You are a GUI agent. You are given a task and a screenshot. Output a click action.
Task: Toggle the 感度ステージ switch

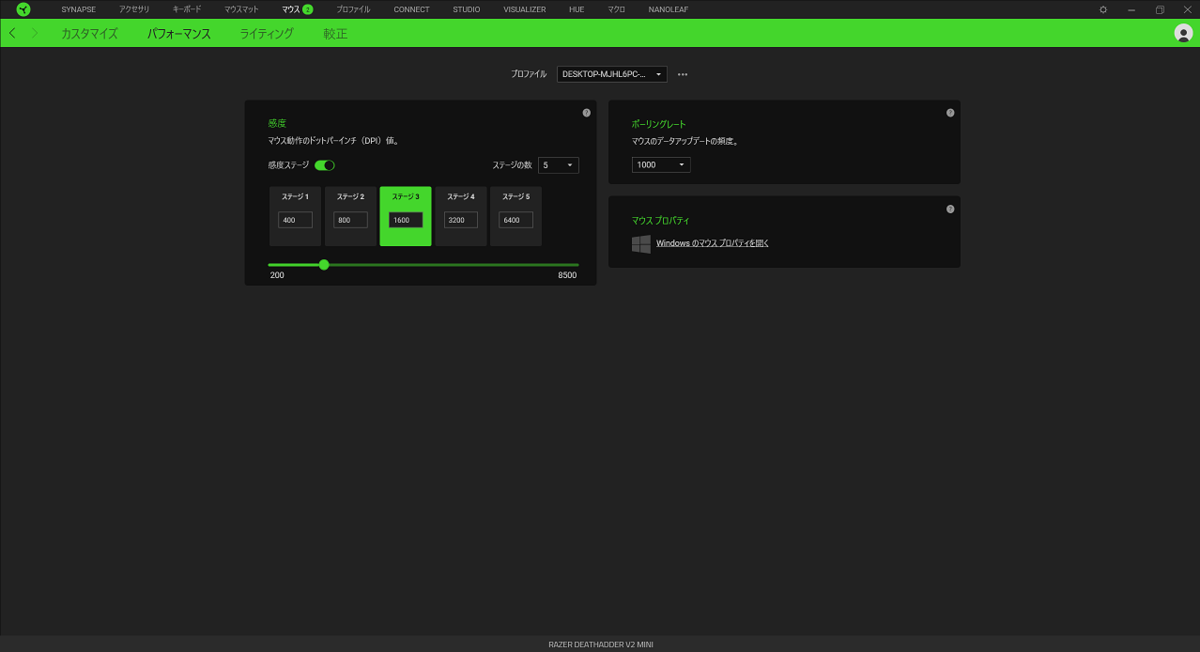(324, 165)
